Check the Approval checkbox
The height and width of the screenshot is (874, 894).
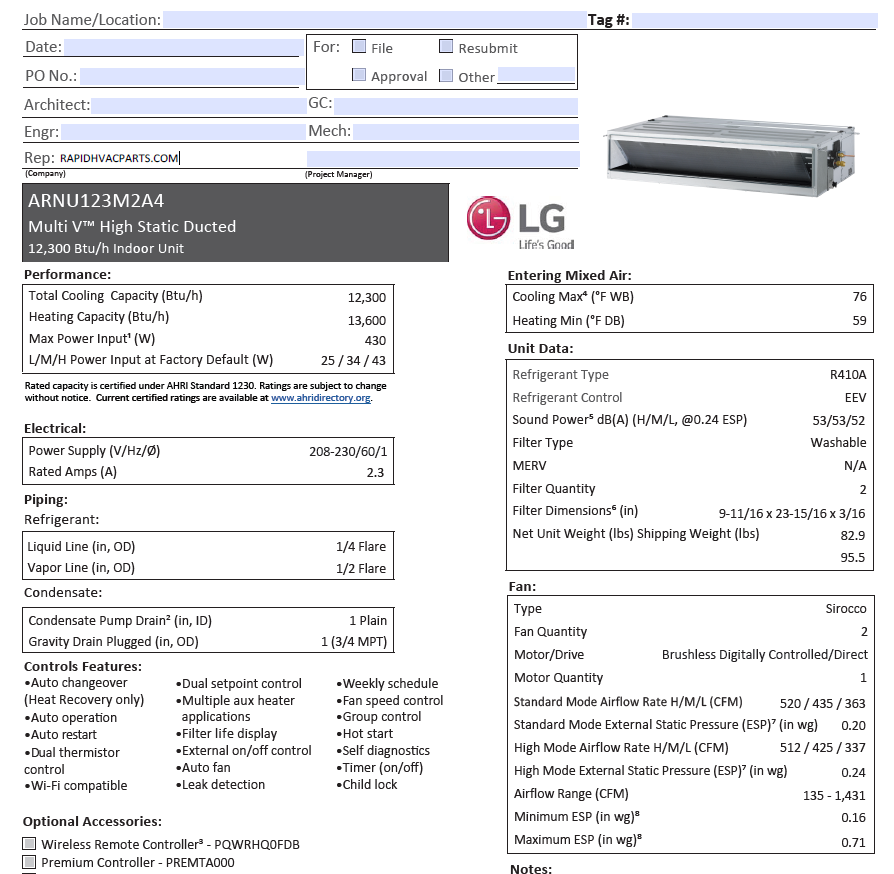click(x=359, y=75)
